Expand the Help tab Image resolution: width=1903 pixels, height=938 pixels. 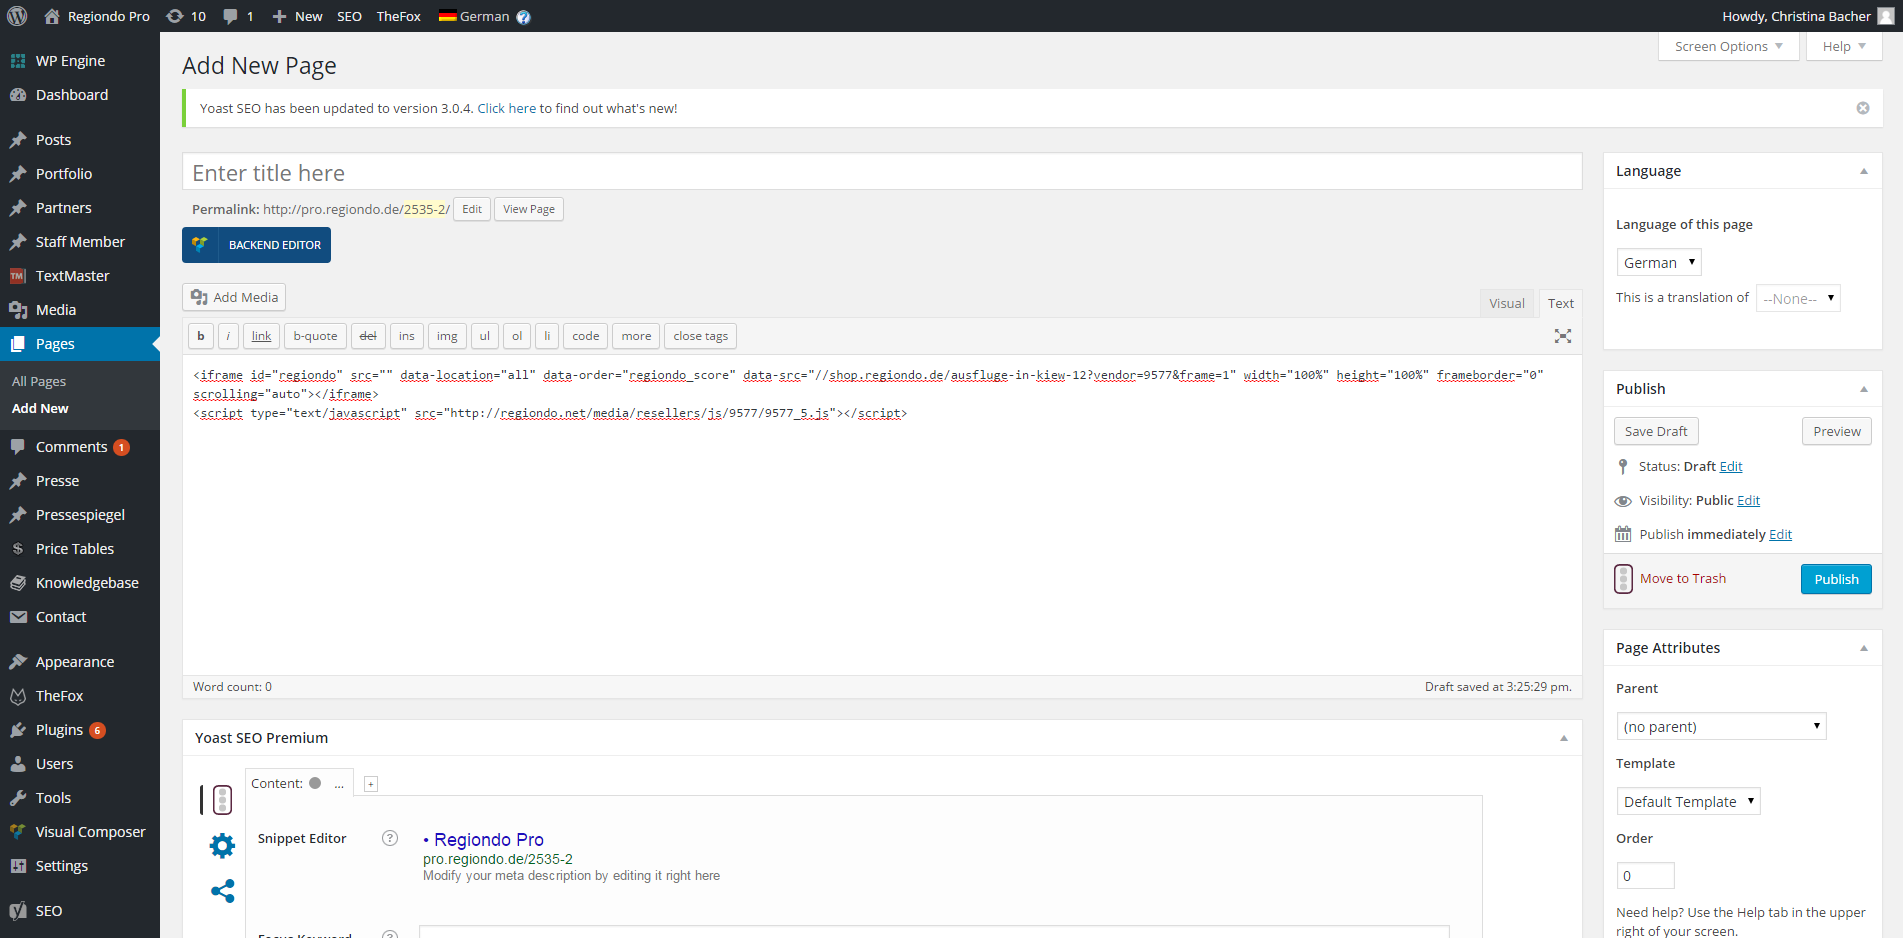point(1844,46)
